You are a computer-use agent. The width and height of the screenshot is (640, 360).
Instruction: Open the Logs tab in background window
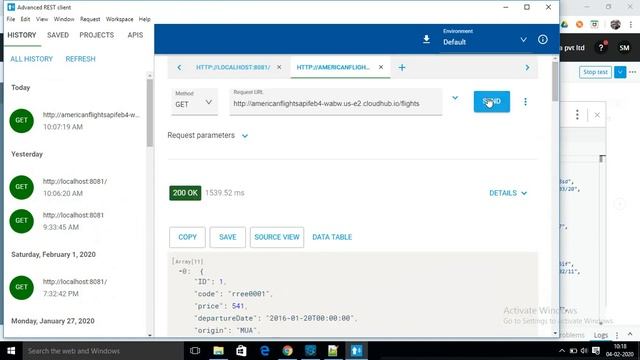[x=601, y=335]
